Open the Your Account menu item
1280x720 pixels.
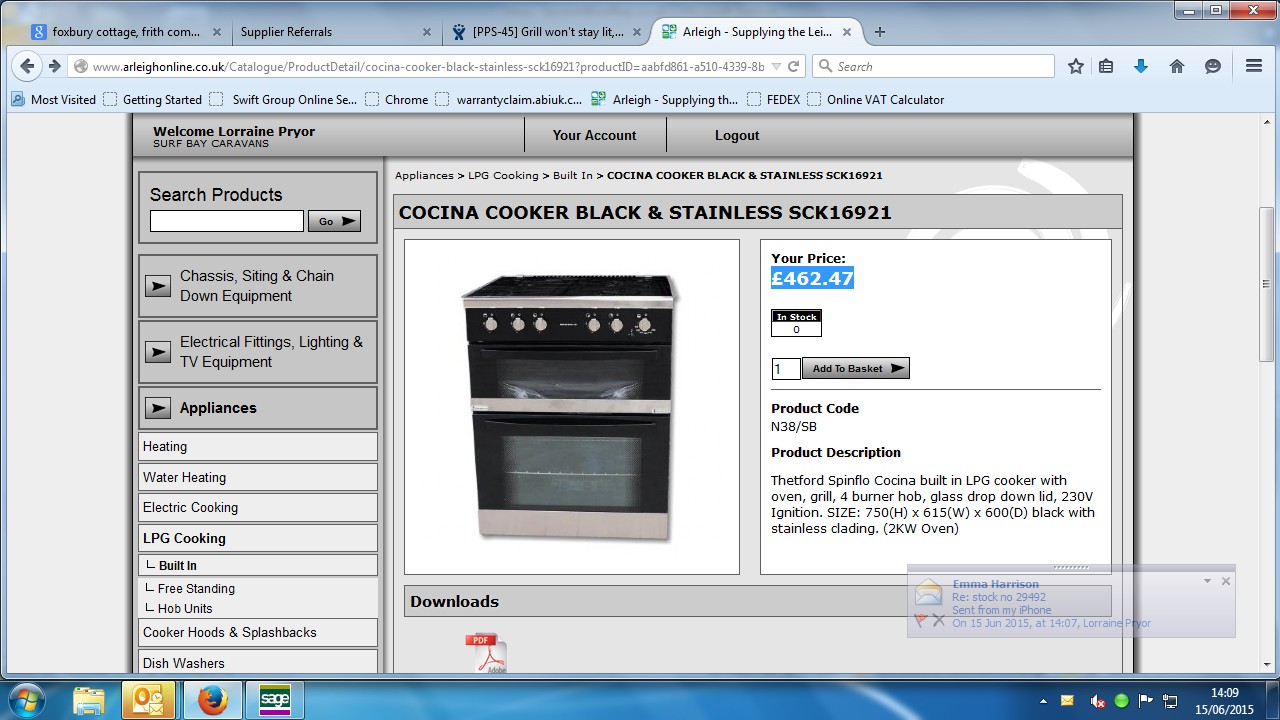pyautogui.click(x=594, y=135)
